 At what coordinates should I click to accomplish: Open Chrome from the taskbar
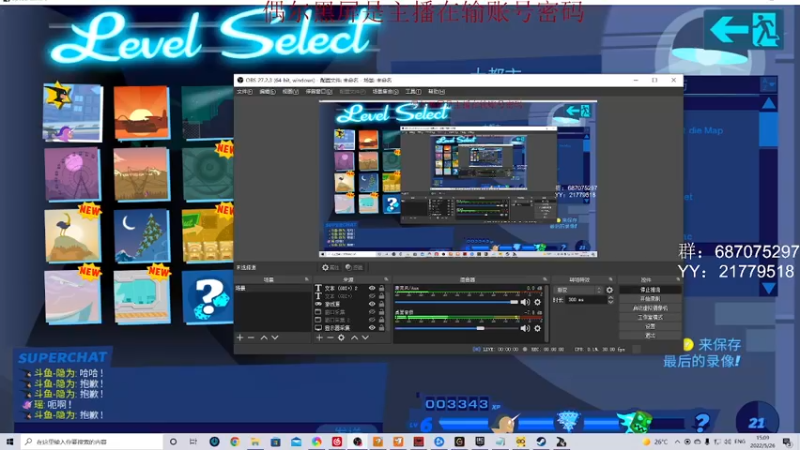pyautogui.click(x=235, y=441)
